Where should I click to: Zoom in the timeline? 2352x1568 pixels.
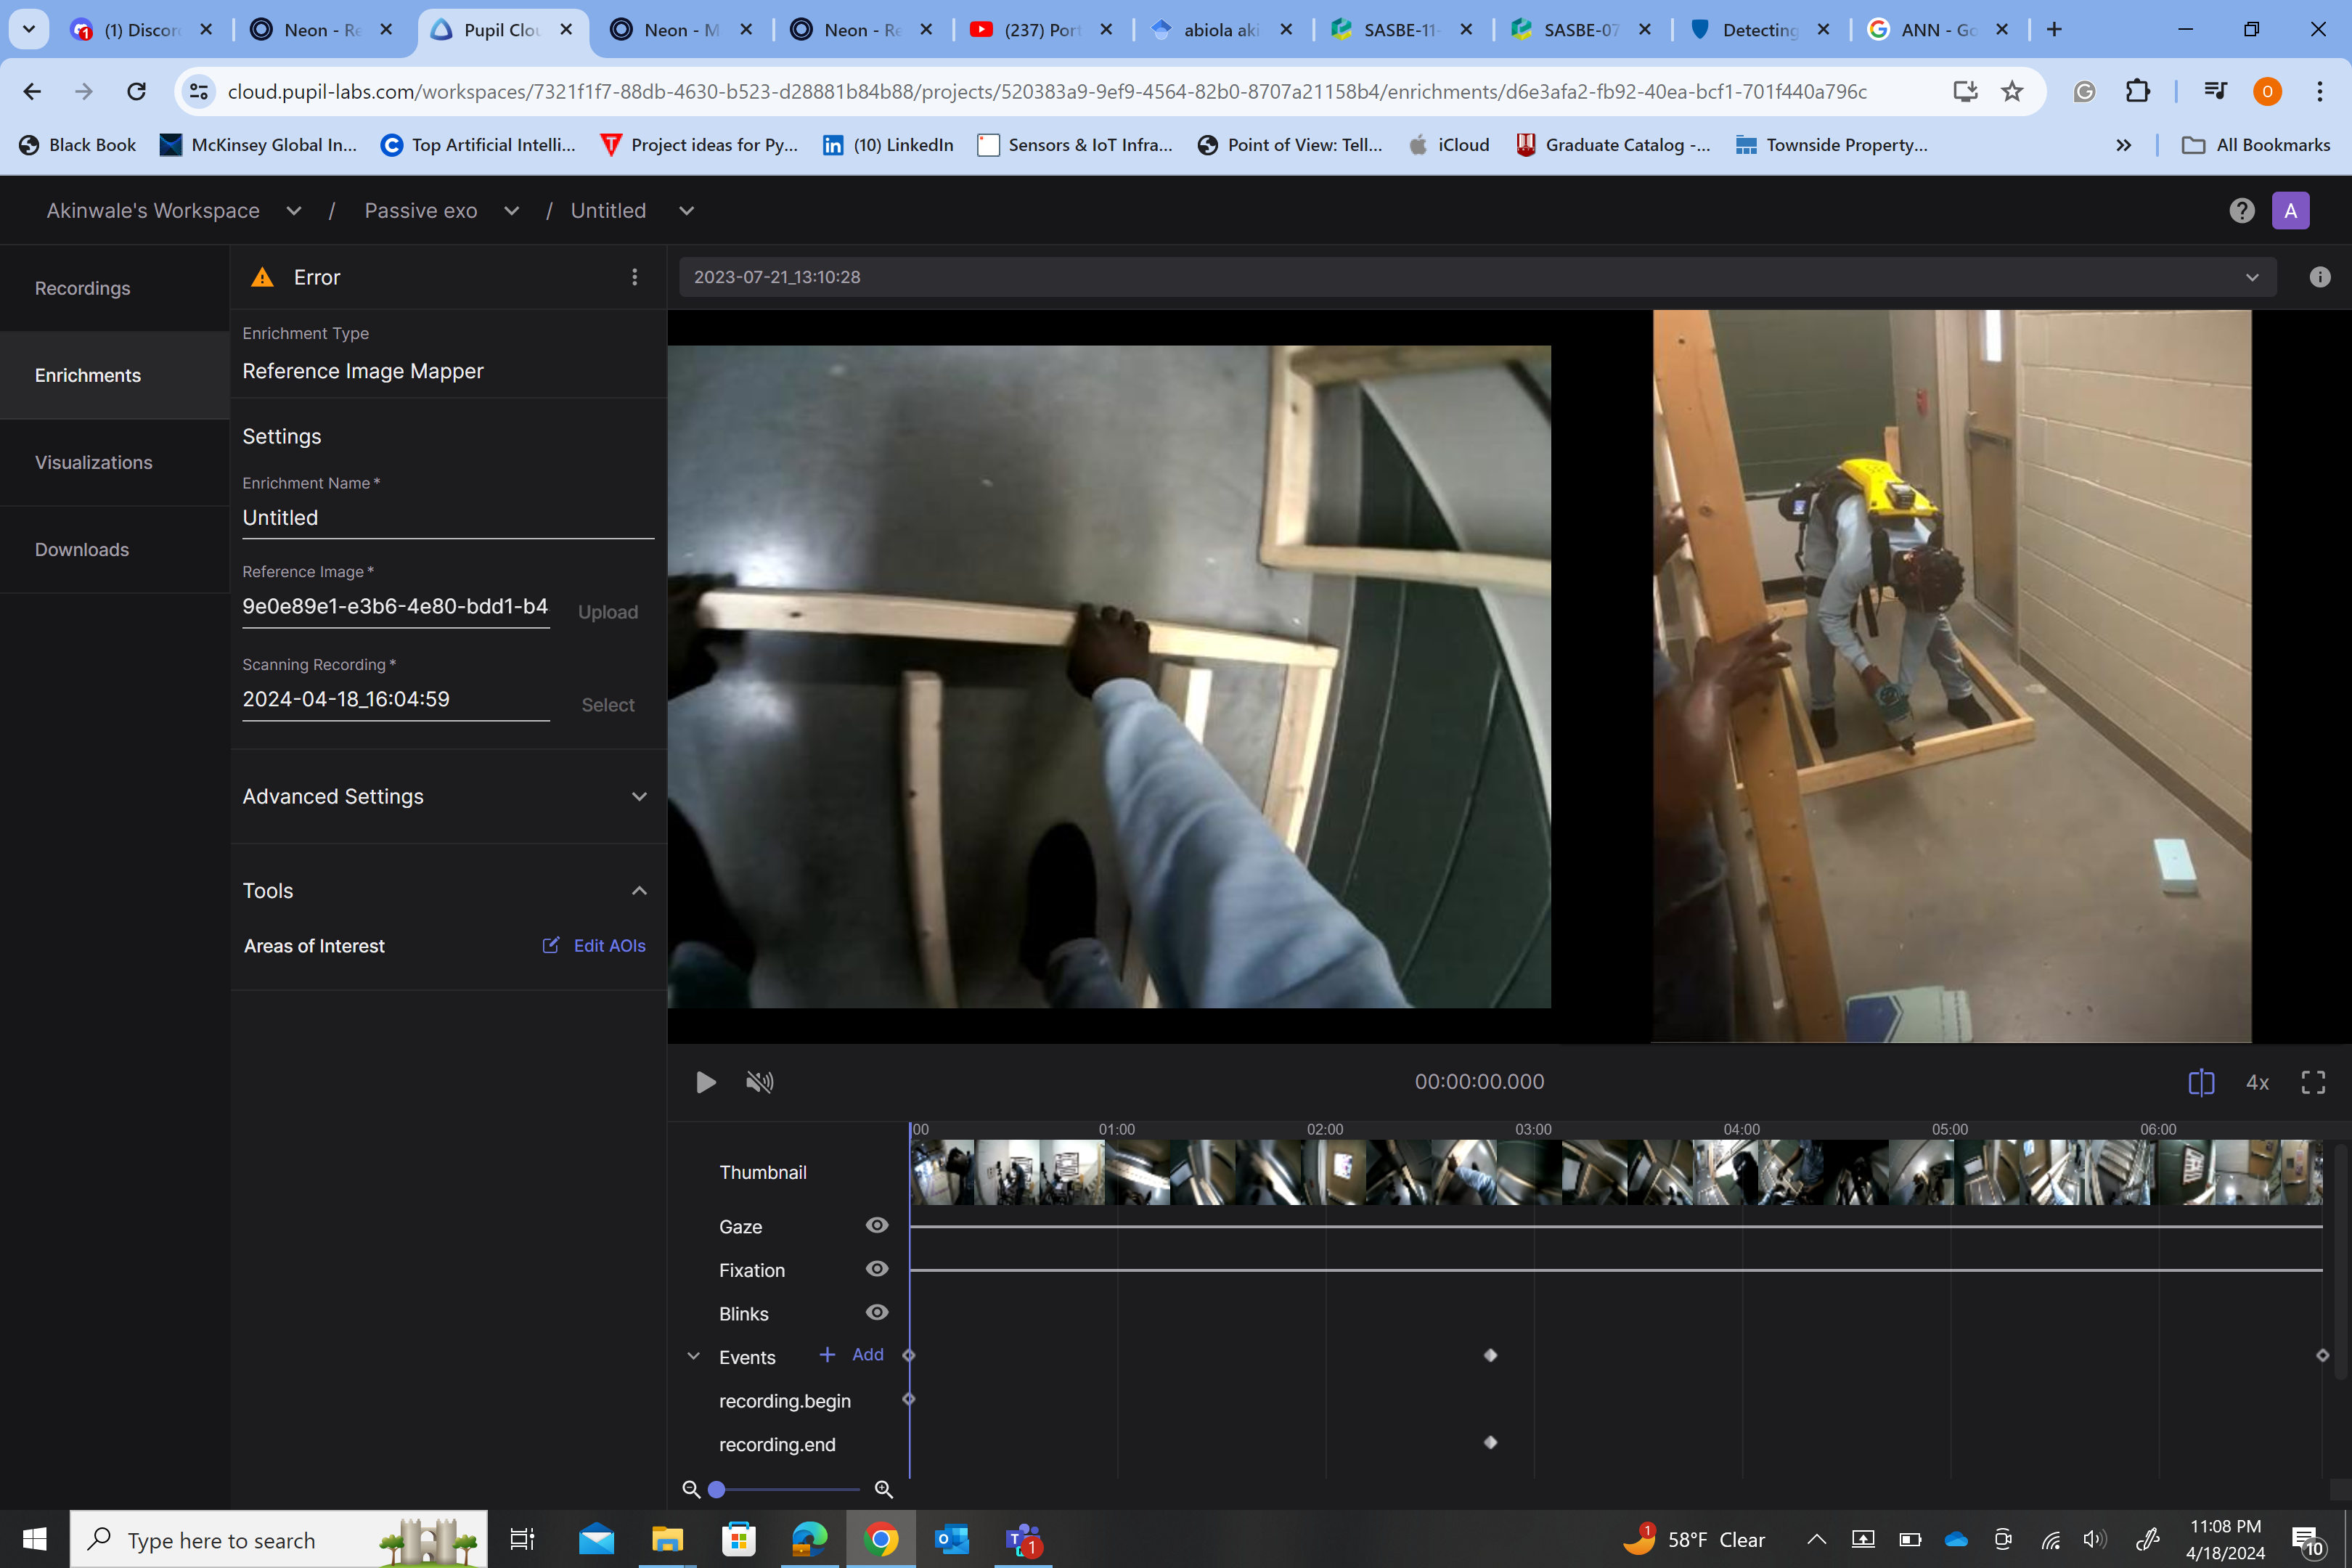coord(883,1489)
